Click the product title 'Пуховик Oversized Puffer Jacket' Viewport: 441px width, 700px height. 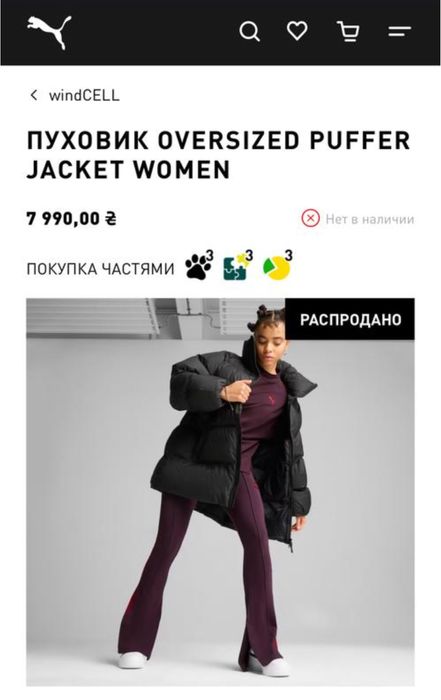[x=218, y=154]
